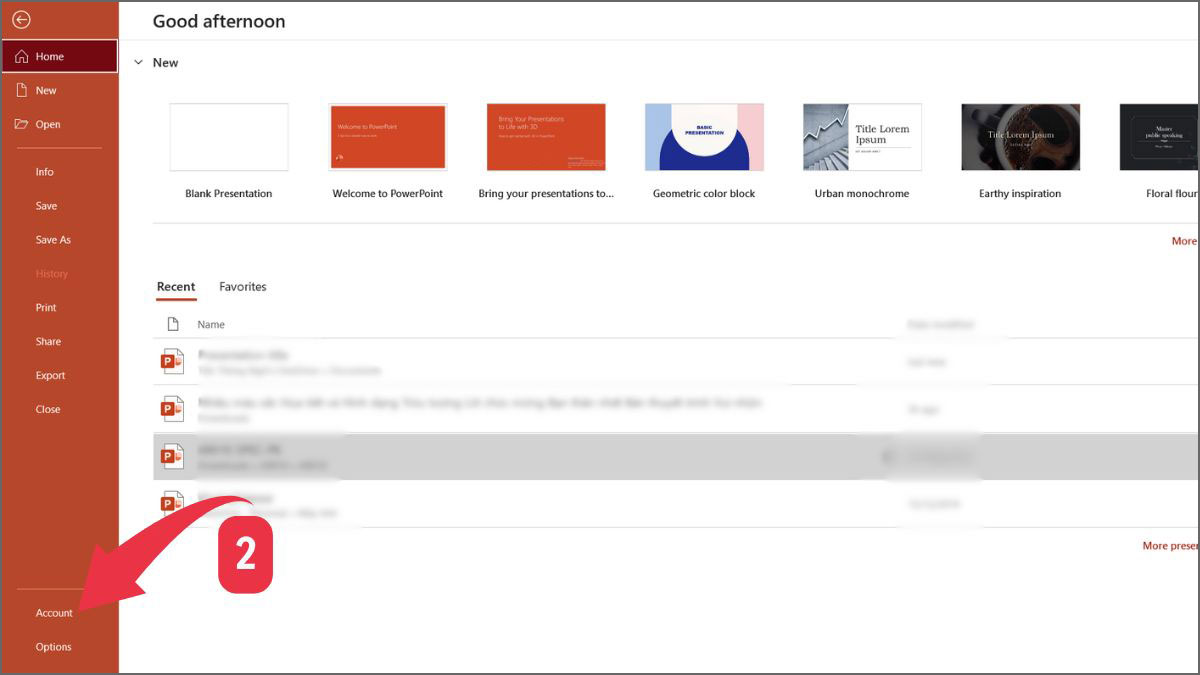Select the Geometric color block template
This screenshot has width=1200, height=675.
coord(704,137)
